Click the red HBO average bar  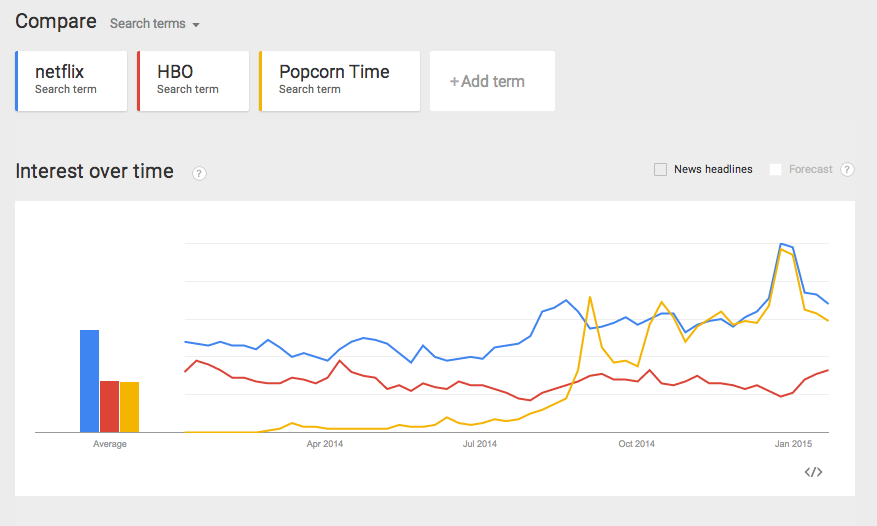(109, 406)
